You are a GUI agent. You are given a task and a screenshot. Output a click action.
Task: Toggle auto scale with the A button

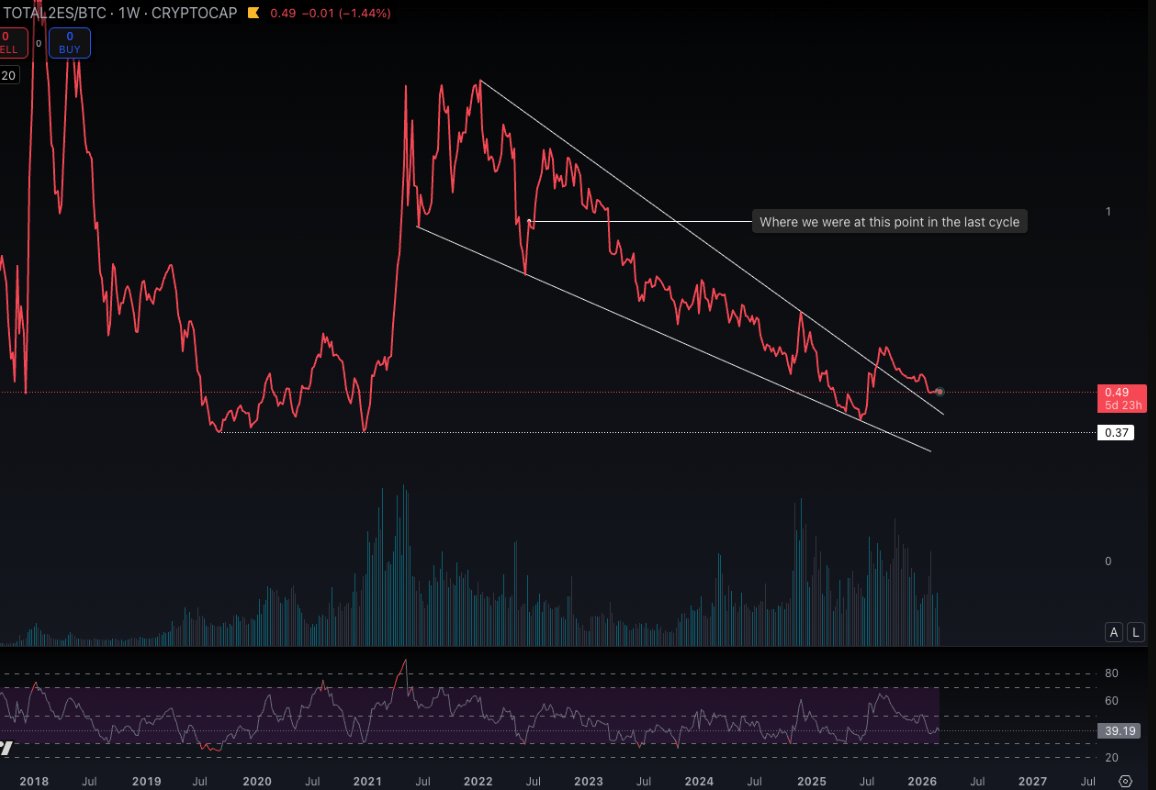1114,632
